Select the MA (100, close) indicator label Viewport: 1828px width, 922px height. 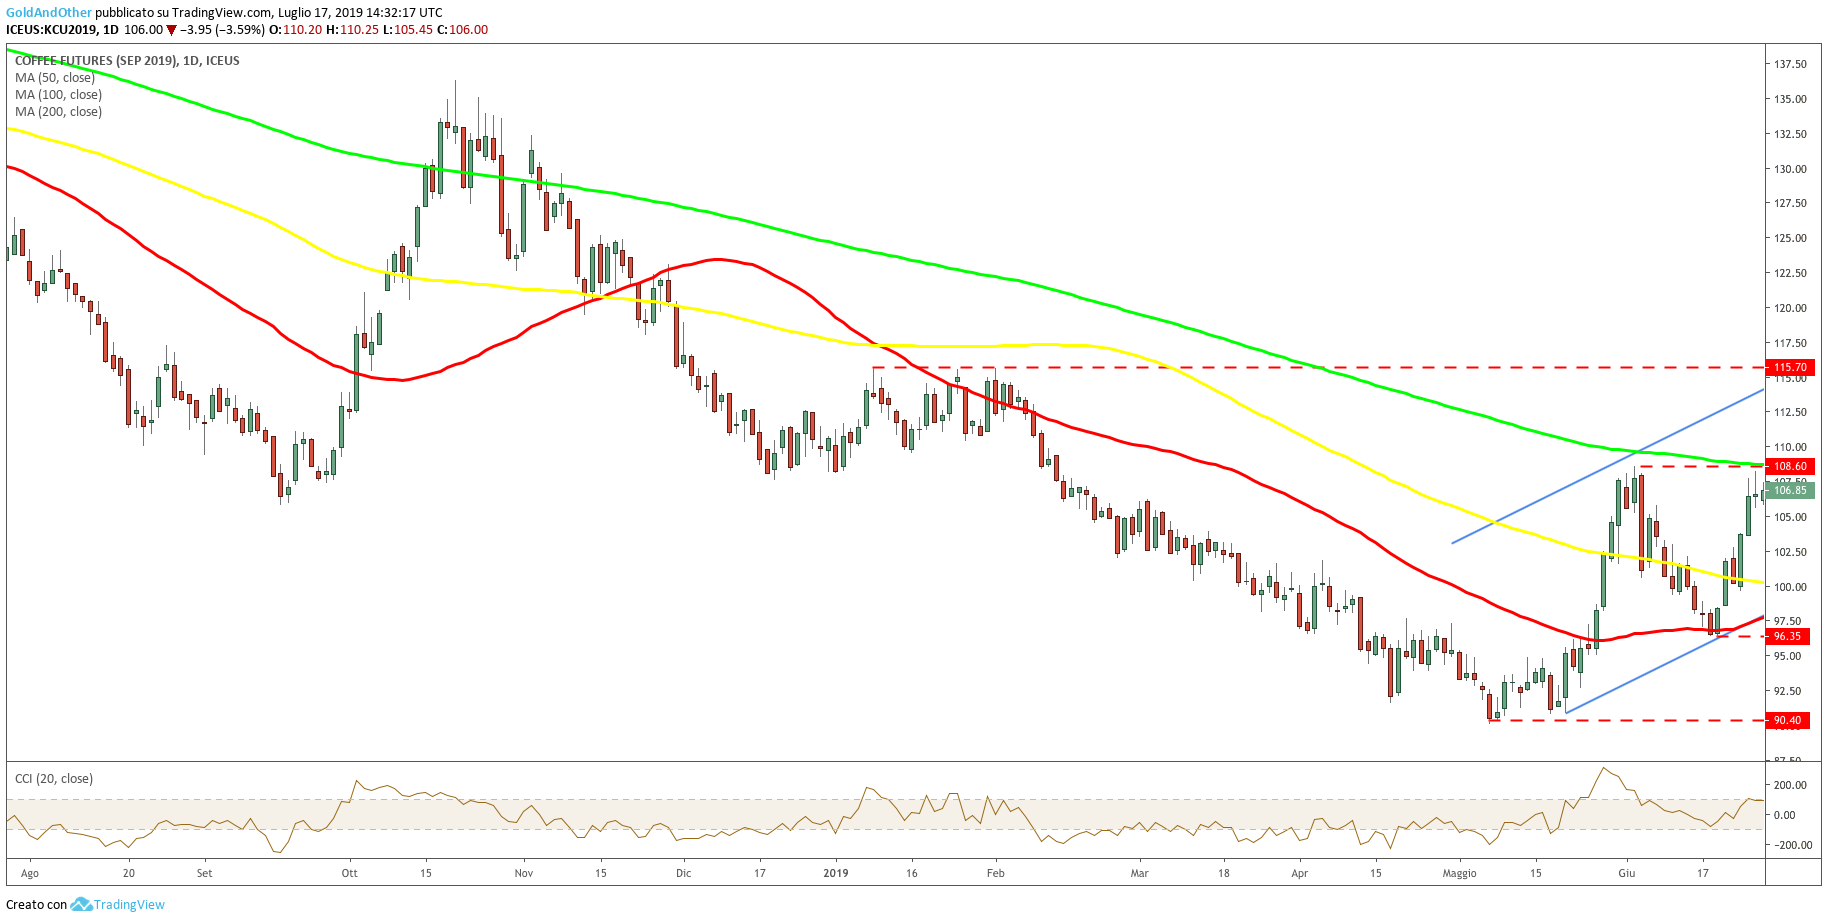pyautogui.click(x=58, y=95)
